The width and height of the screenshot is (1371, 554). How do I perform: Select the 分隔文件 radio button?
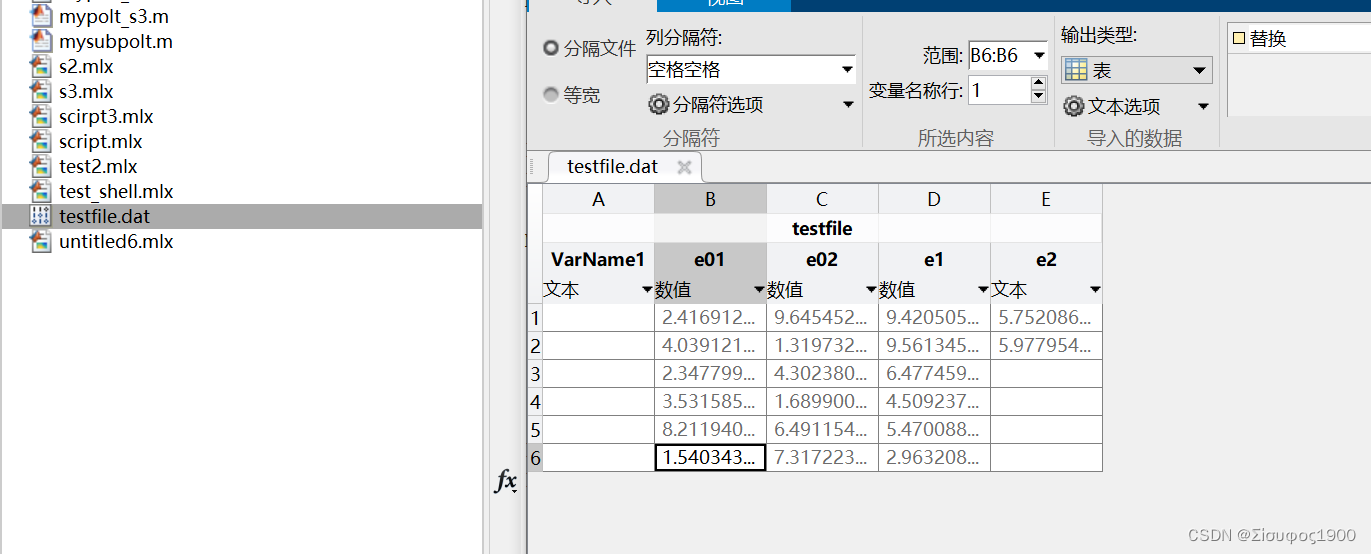[551, 48]
